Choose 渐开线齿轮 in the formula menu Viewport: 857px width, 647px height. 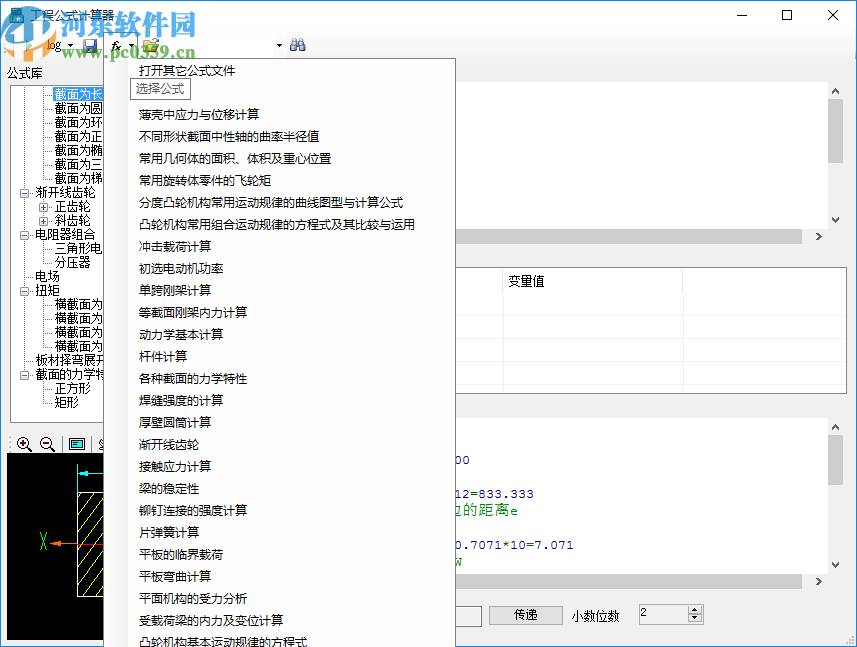click(x=169, y=445)
